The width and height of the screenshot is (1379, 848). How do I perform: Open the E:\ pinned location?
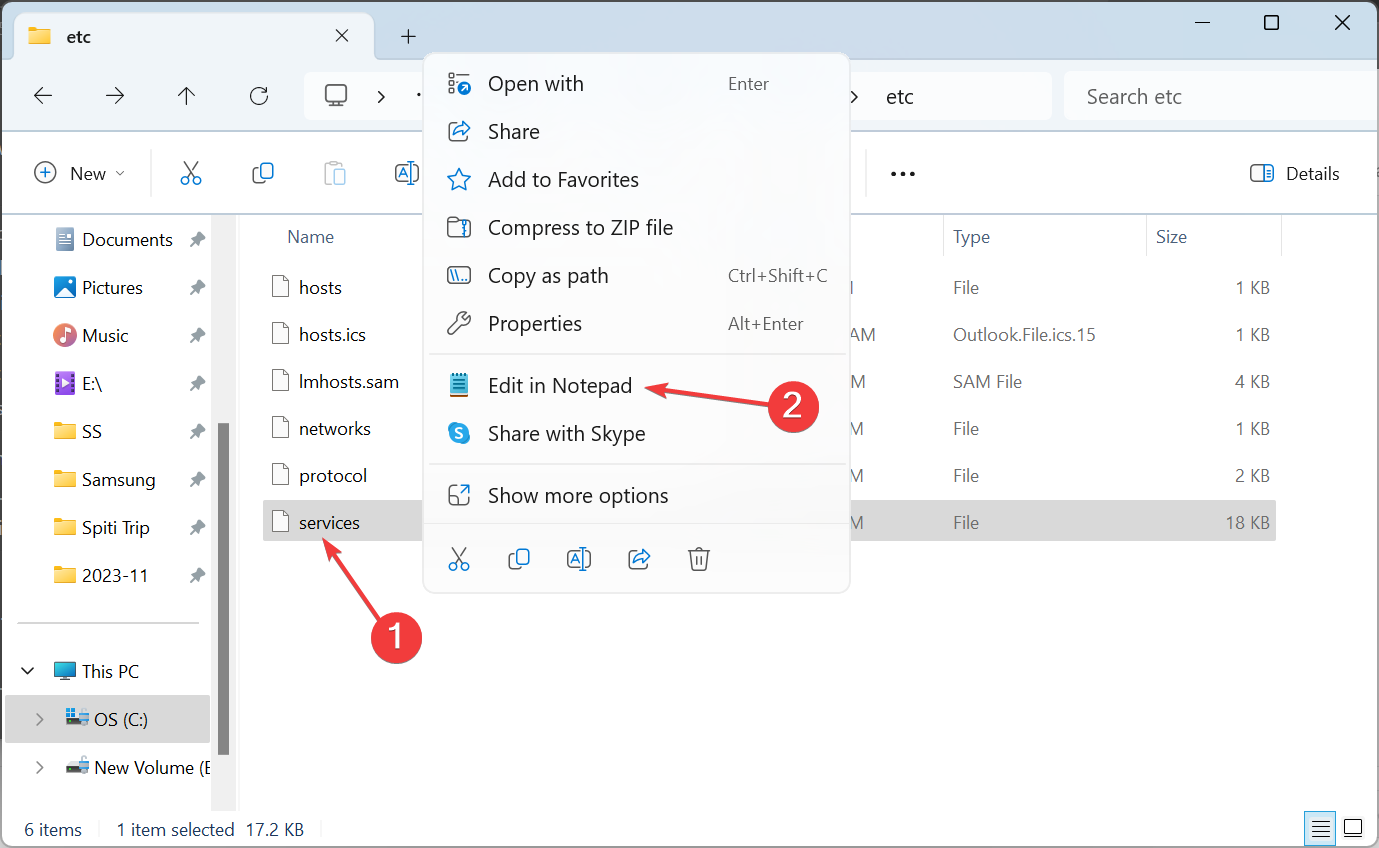[x=92, y=384]
